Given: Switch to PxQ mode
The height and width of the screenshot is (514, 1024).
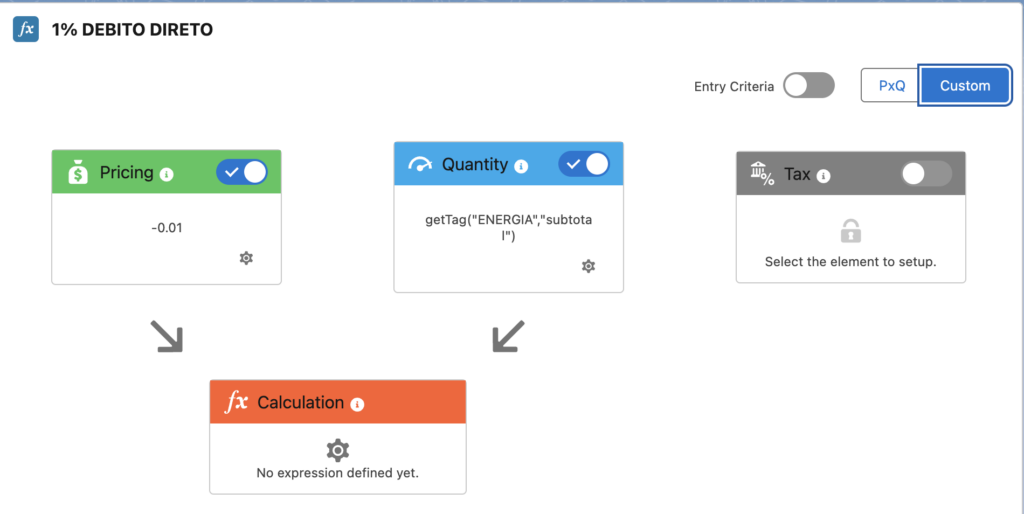Looking at the screenshot, I should (891, 86).
